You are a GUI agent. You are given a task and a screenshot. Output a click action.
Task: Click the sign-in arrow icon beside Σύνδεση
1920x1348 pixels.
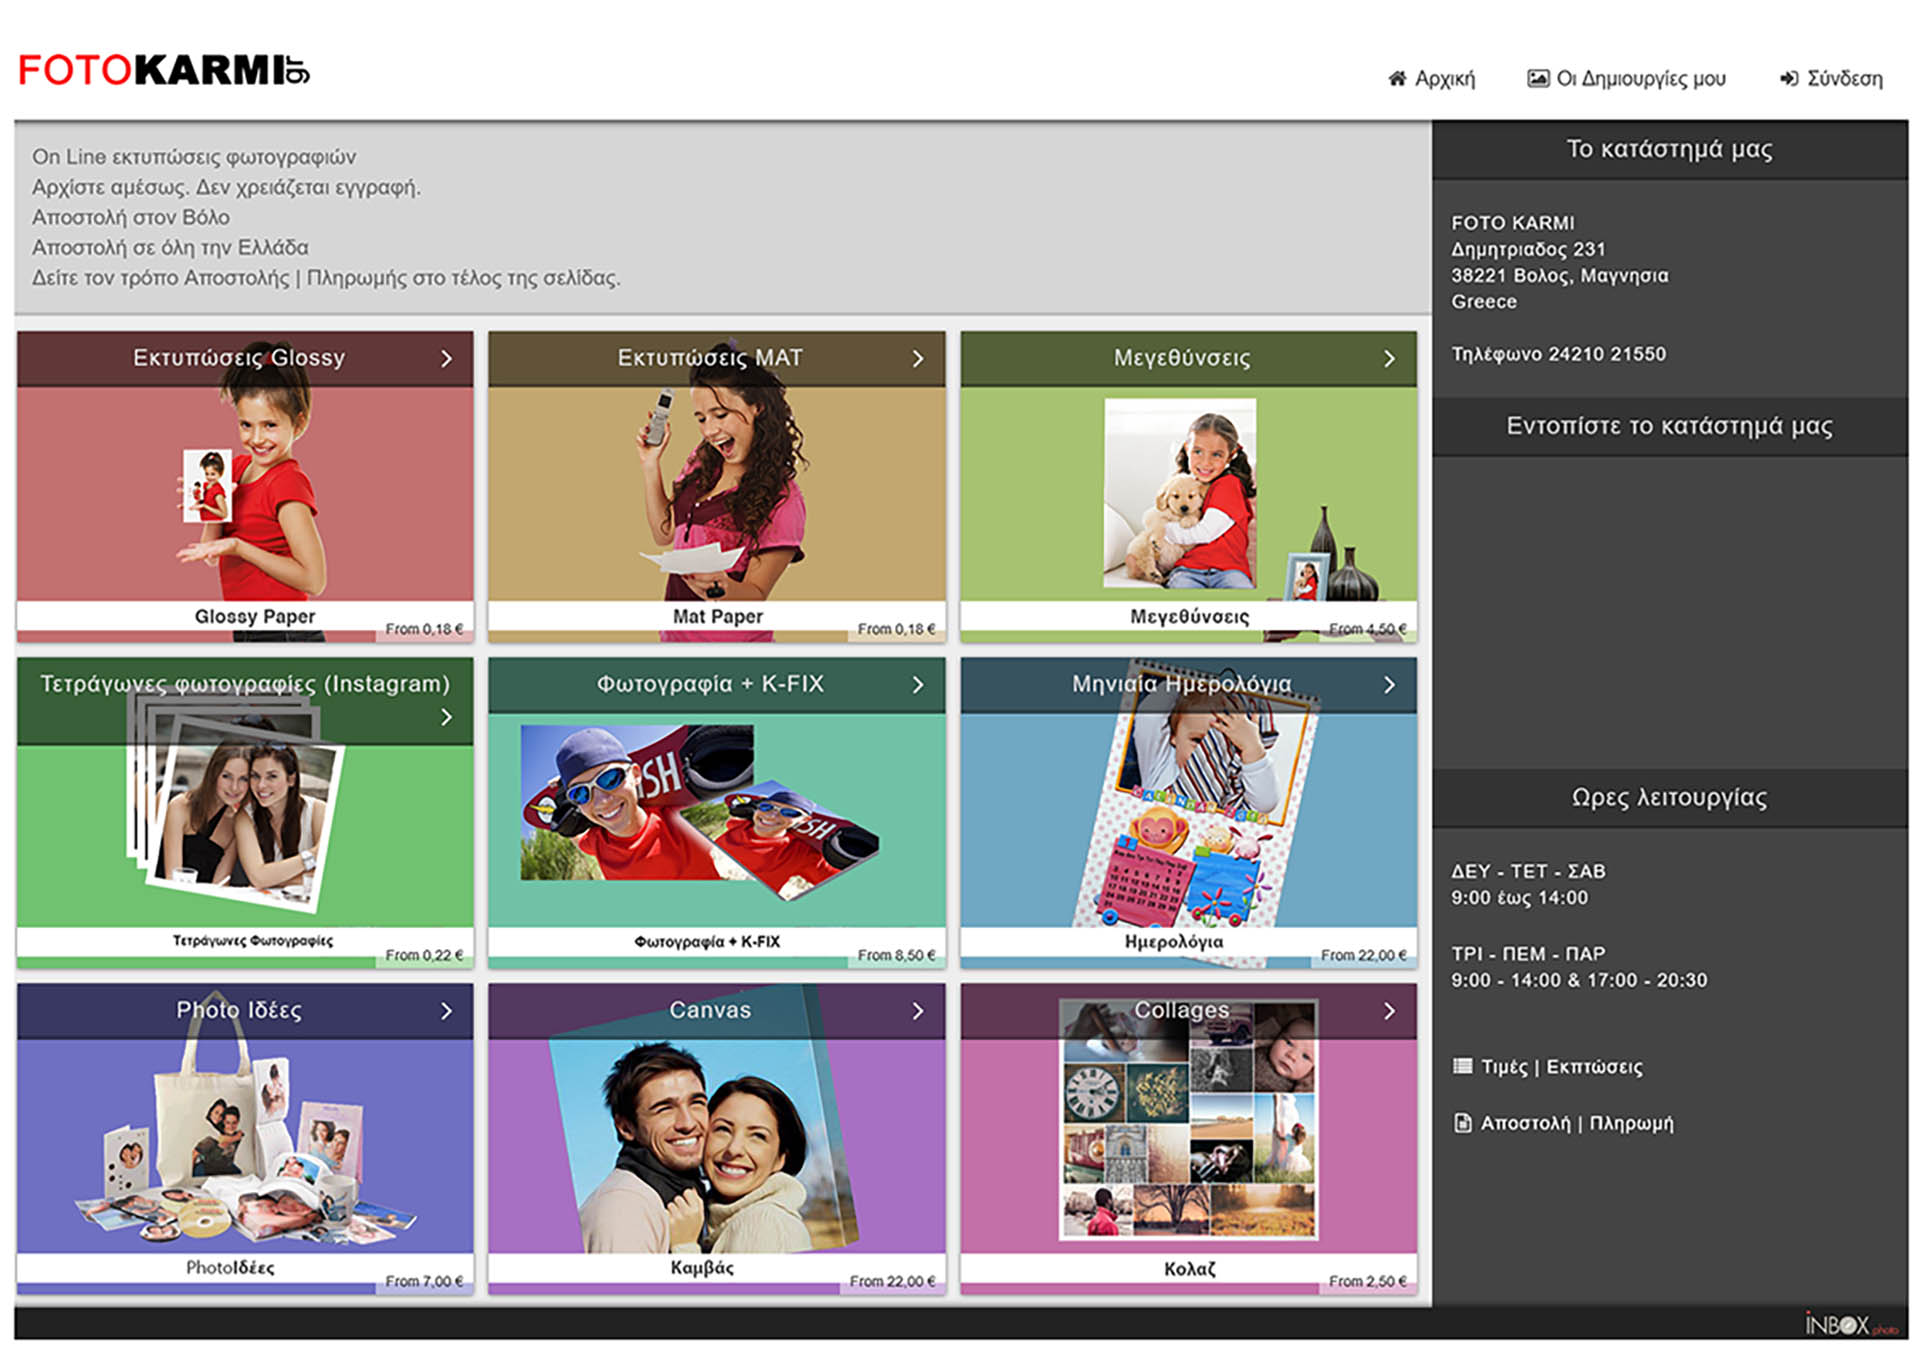tap(1789, 78)
